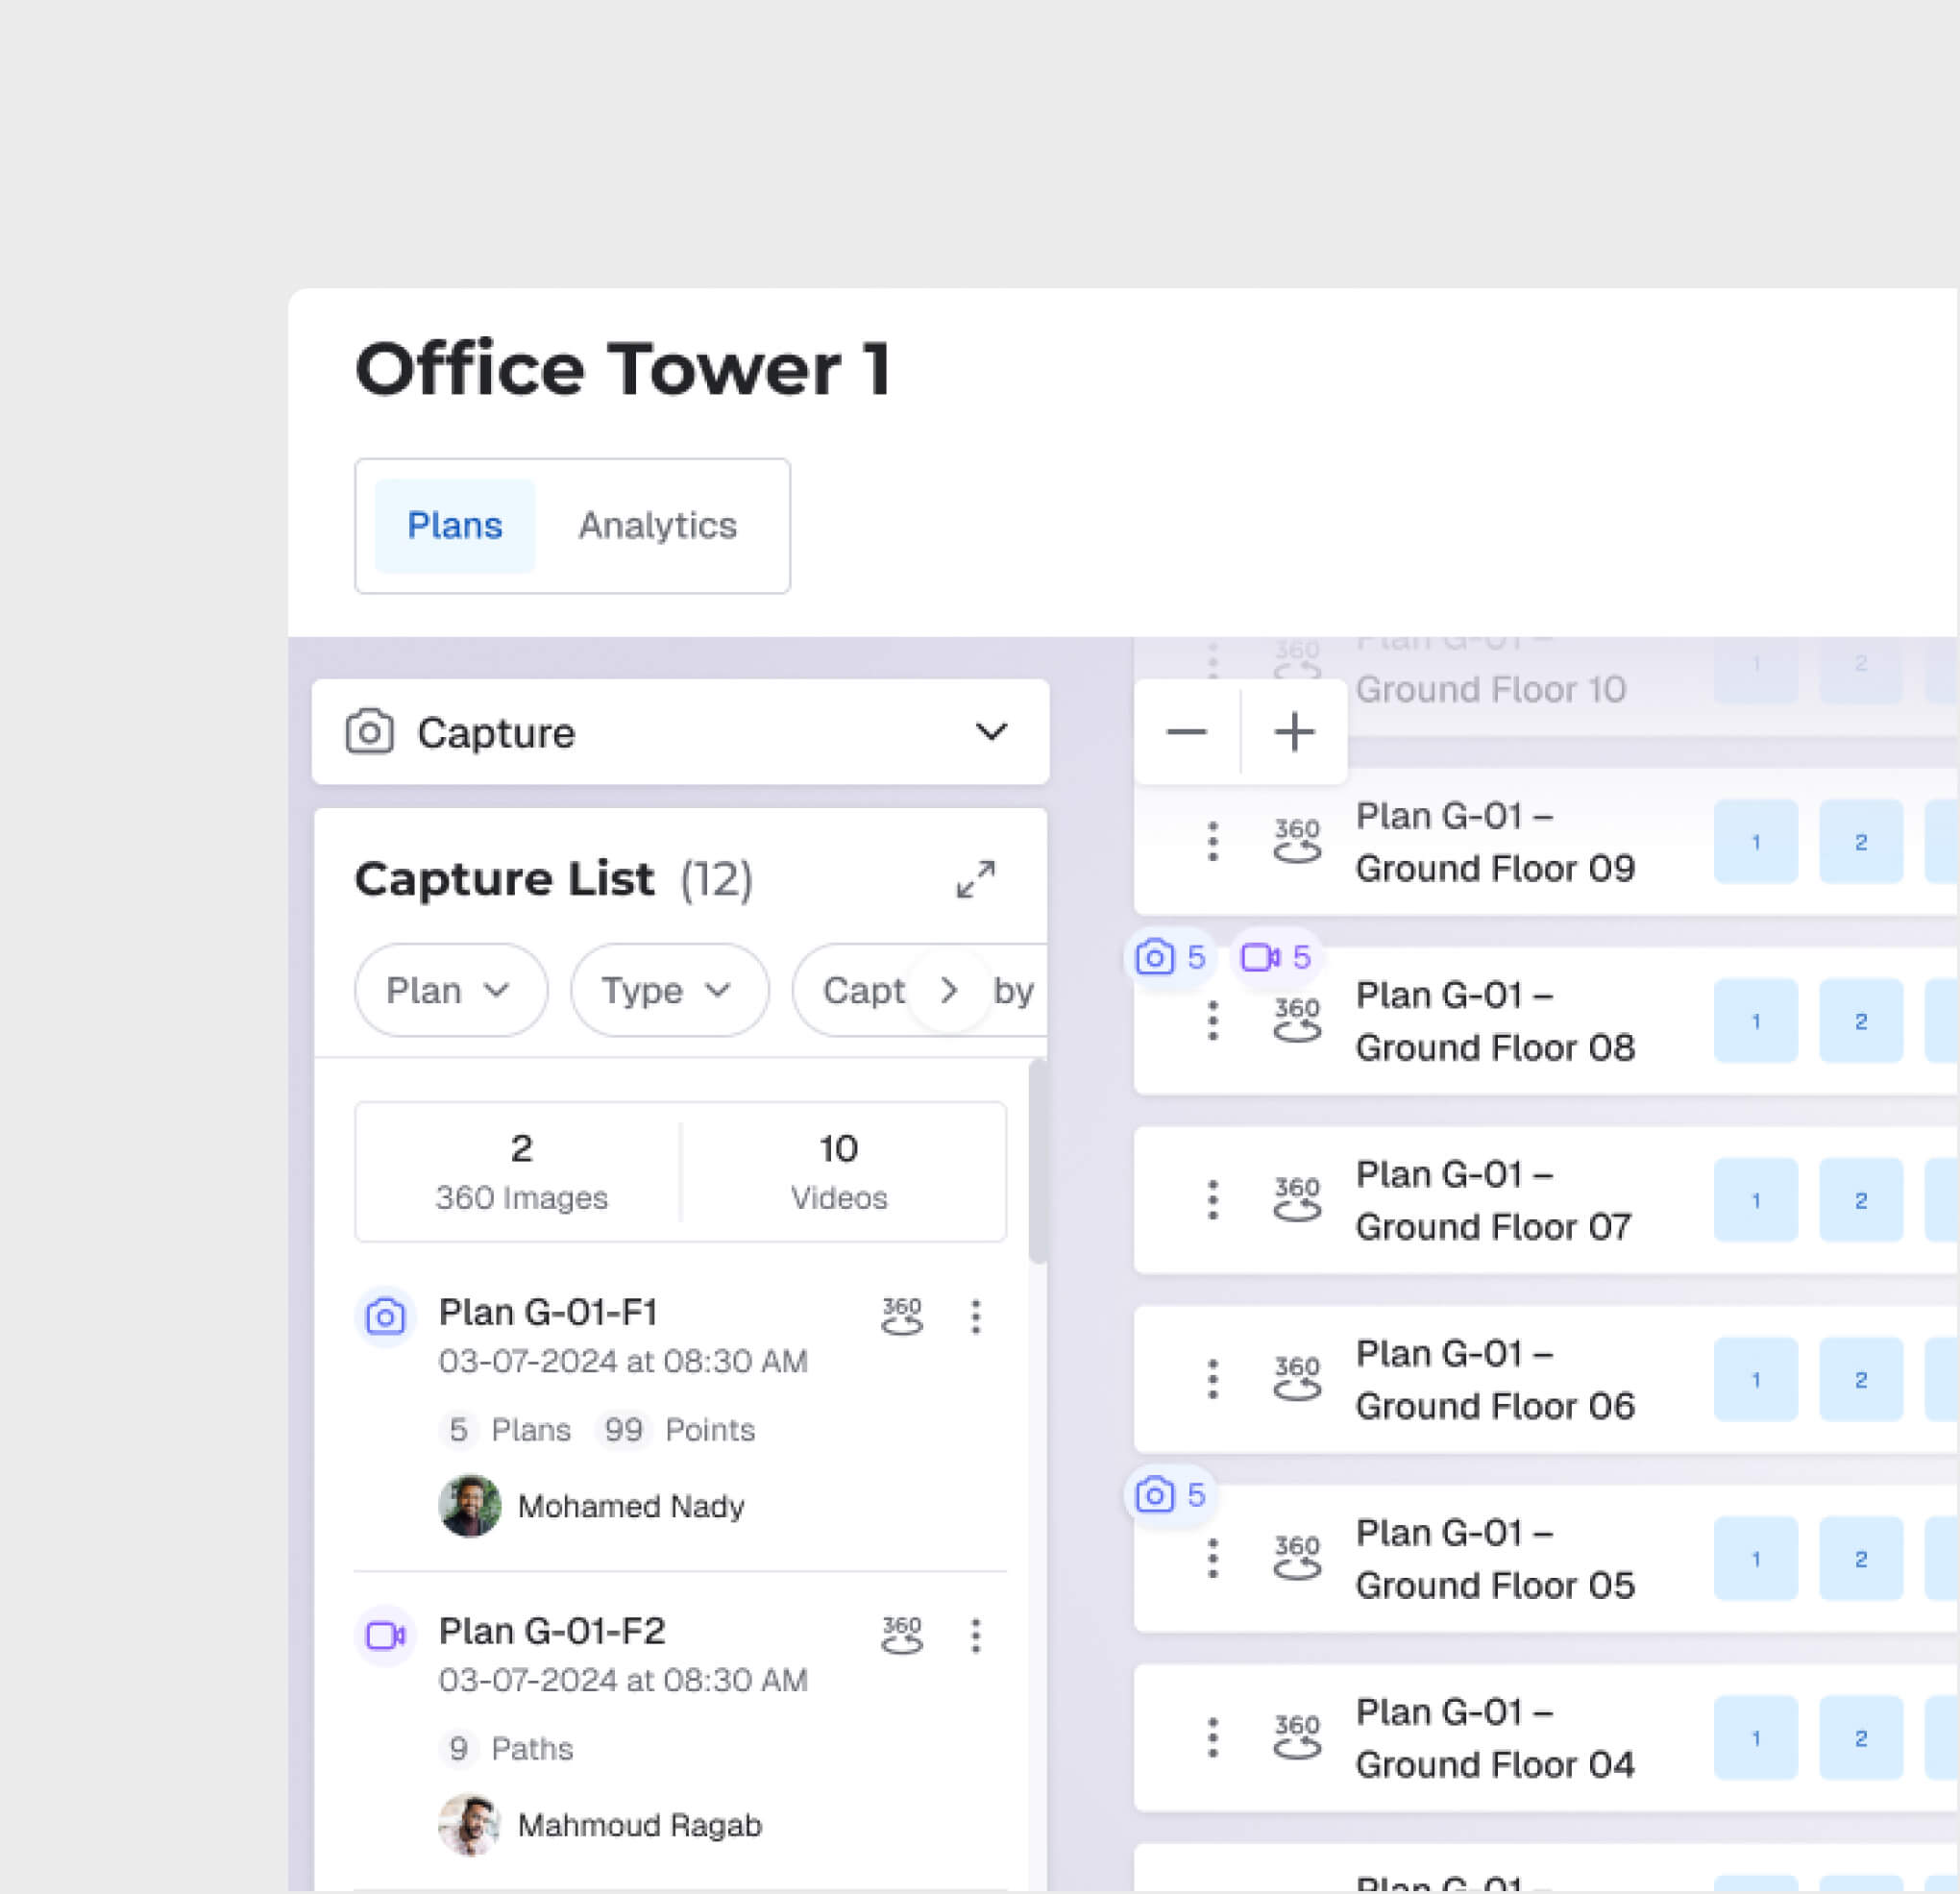The image size is (1960, 1894).
Task: Click video badge above Ground Floor 08
Action: (1275, 958)
